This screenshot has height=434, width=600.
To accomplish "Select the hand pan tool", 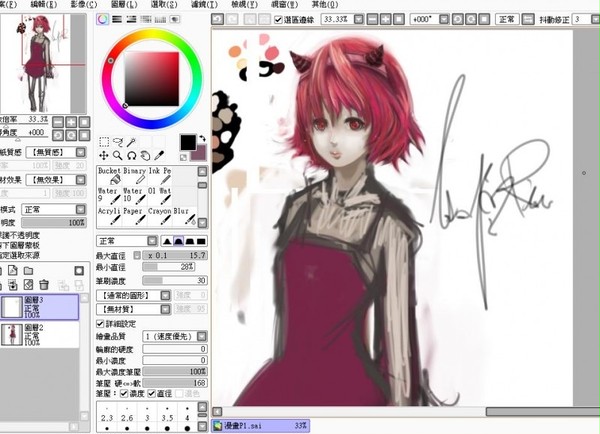I will click(x=145, y=155).
